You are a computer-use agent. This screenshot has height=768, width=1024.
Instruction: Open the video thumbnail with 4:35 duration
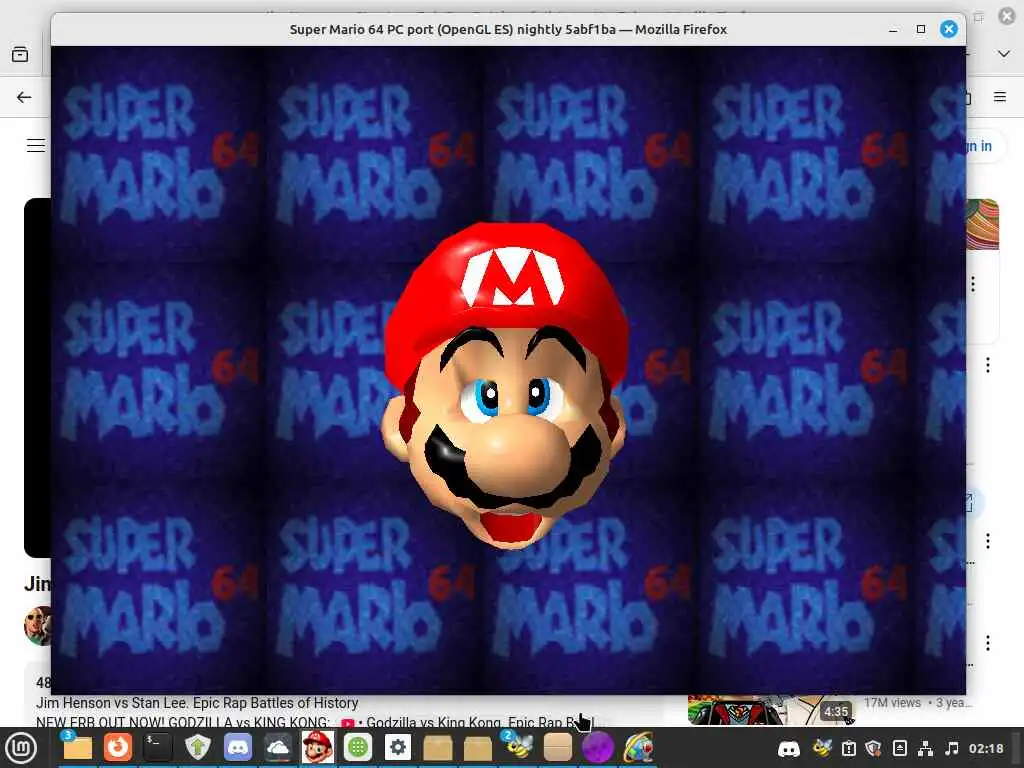(x=771, y=710)
